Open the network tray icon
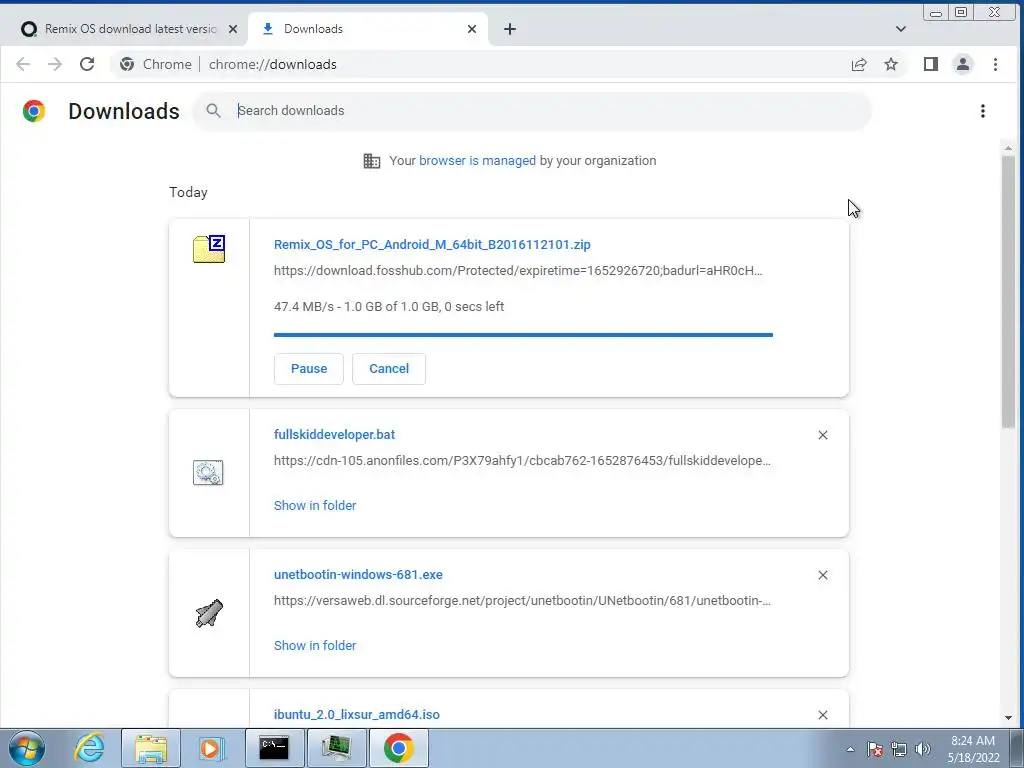This screenshot has width=1024, height=768. 899,749
